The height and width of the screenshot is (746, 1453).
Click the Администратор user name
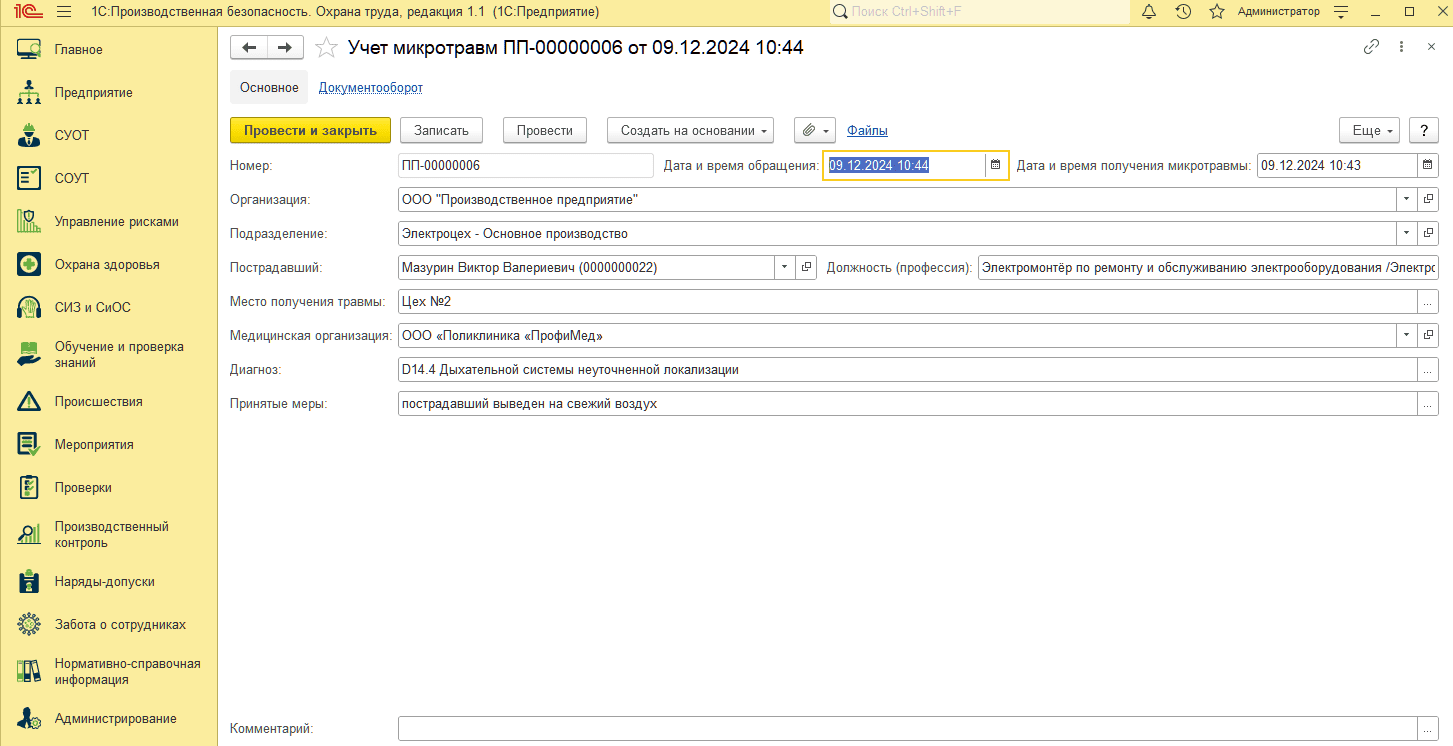[x=1278, y=12]
